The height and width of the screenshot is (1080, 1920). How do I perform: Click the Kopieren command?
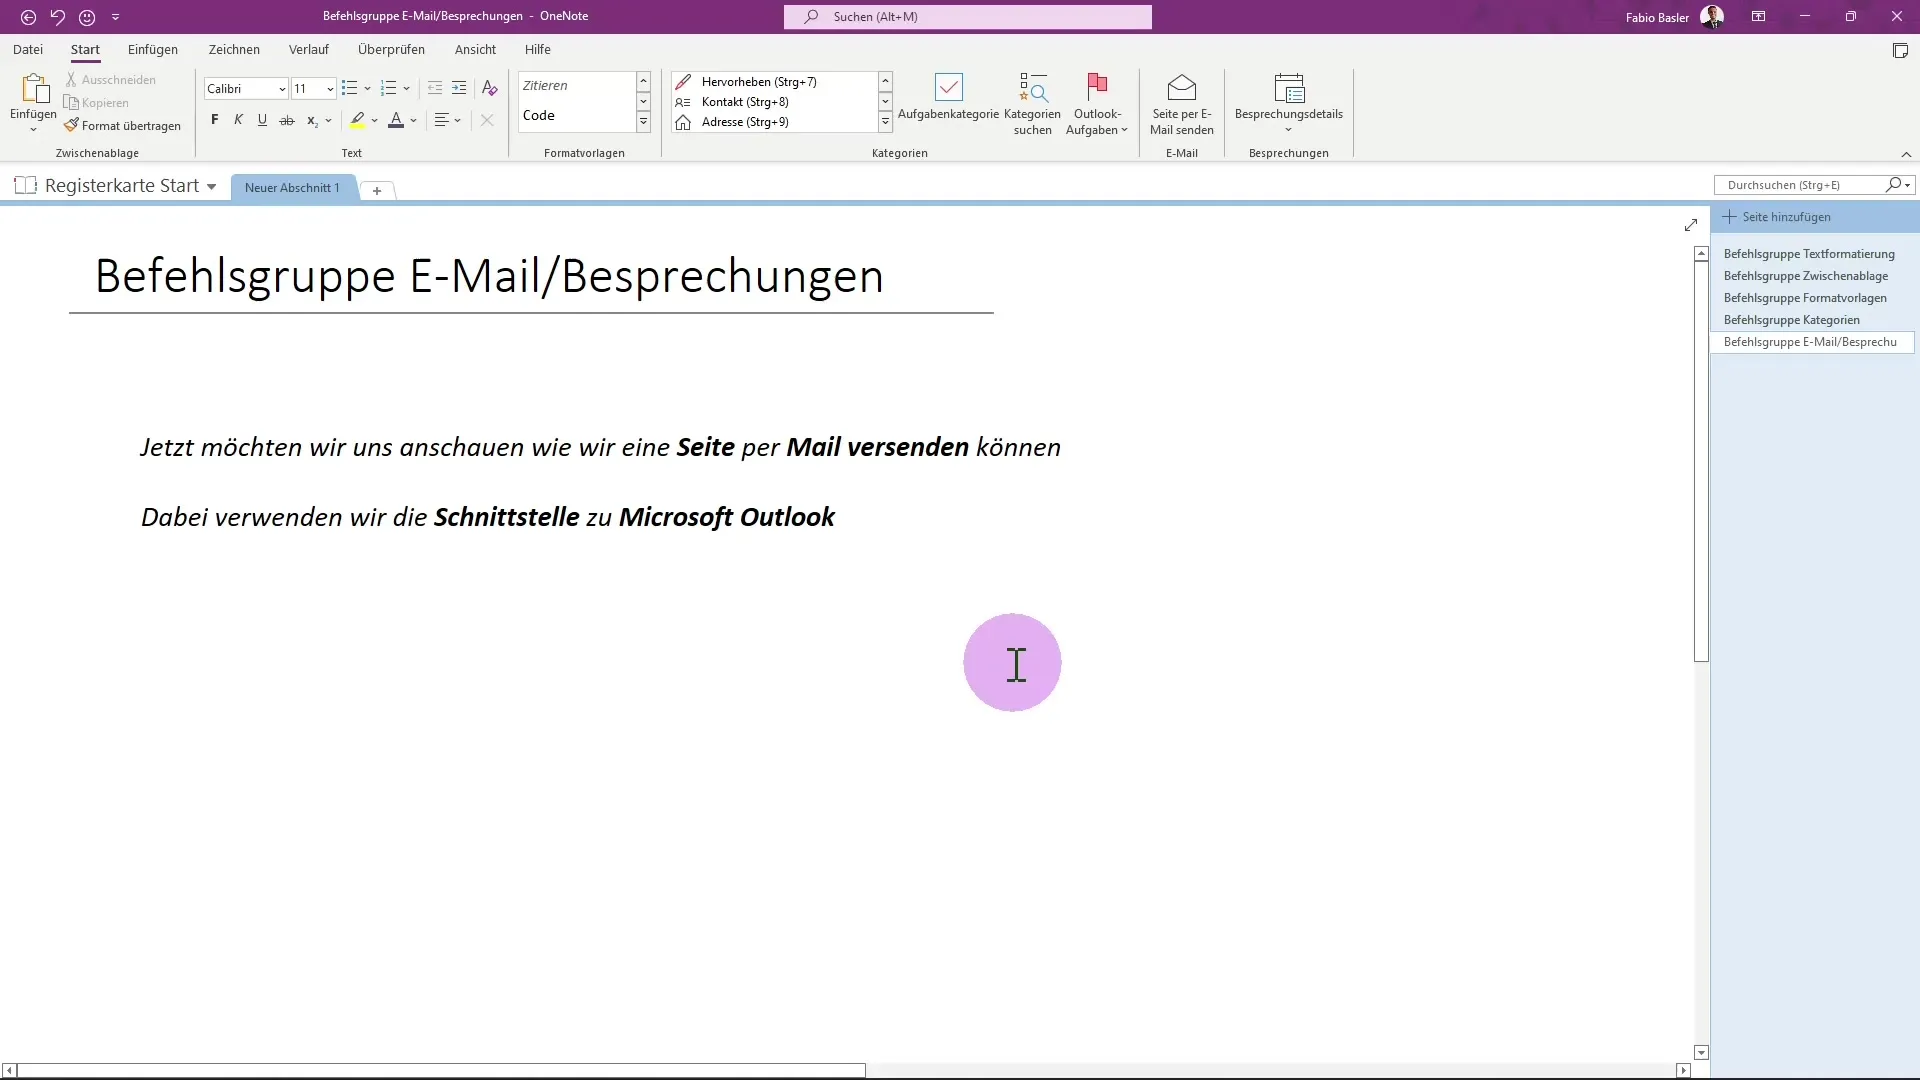point(96,103)
